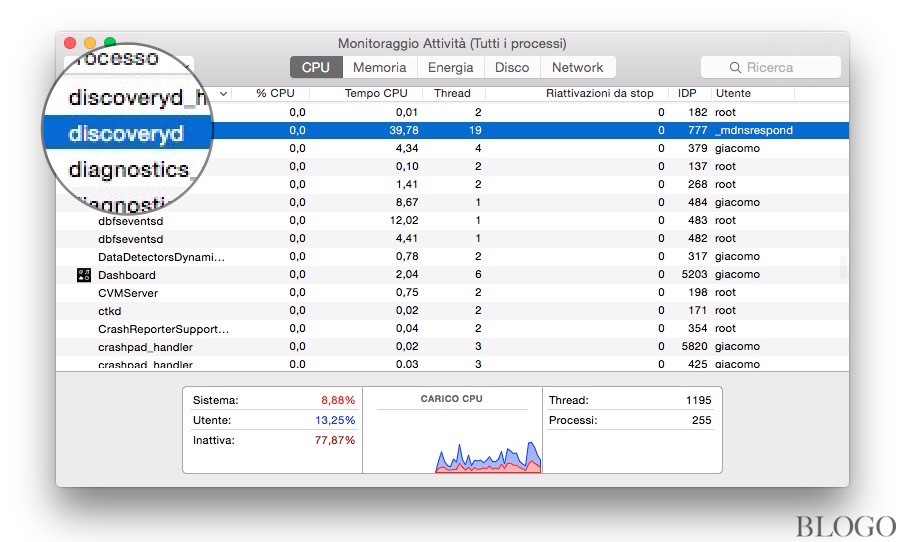Select the dbfseventsd row with IDP 482
This screenshot has width=905, height=542.
[x=452, y=238]
